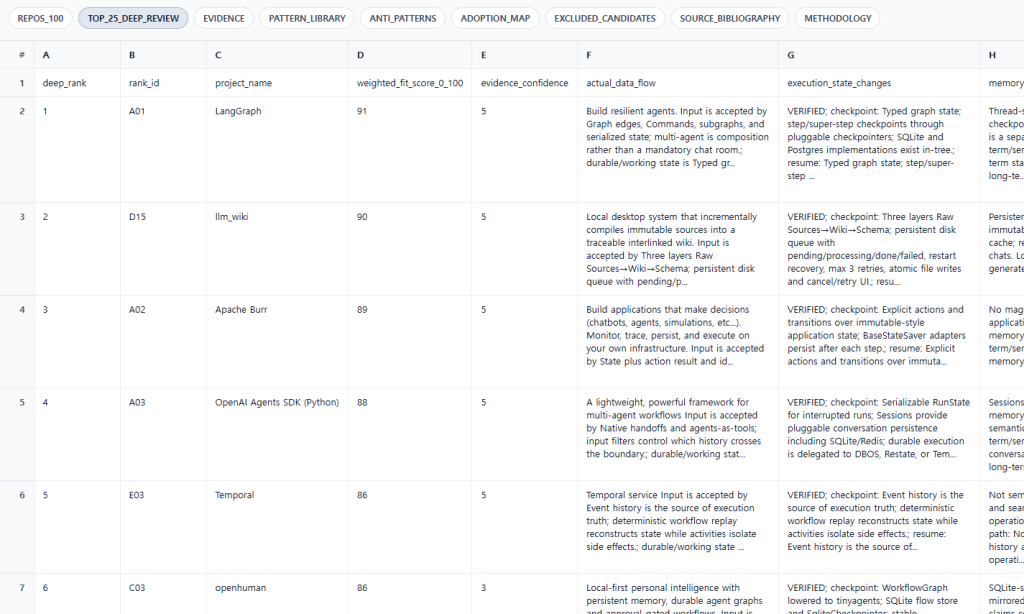Switch to the REPOS_100 tab
Image resolution: width=1024 pixels, height=614 pixels.
(40, 18)
